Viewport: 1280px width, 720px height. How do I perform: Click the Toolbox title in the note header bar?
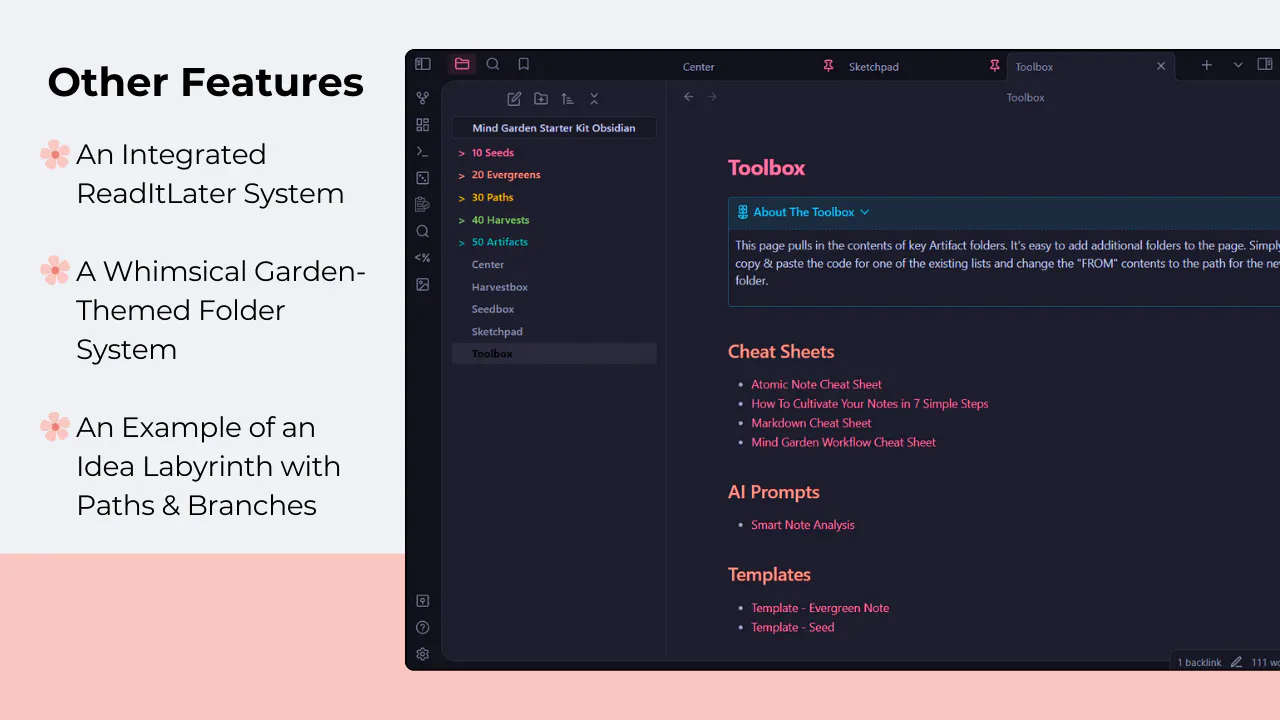1025,98
